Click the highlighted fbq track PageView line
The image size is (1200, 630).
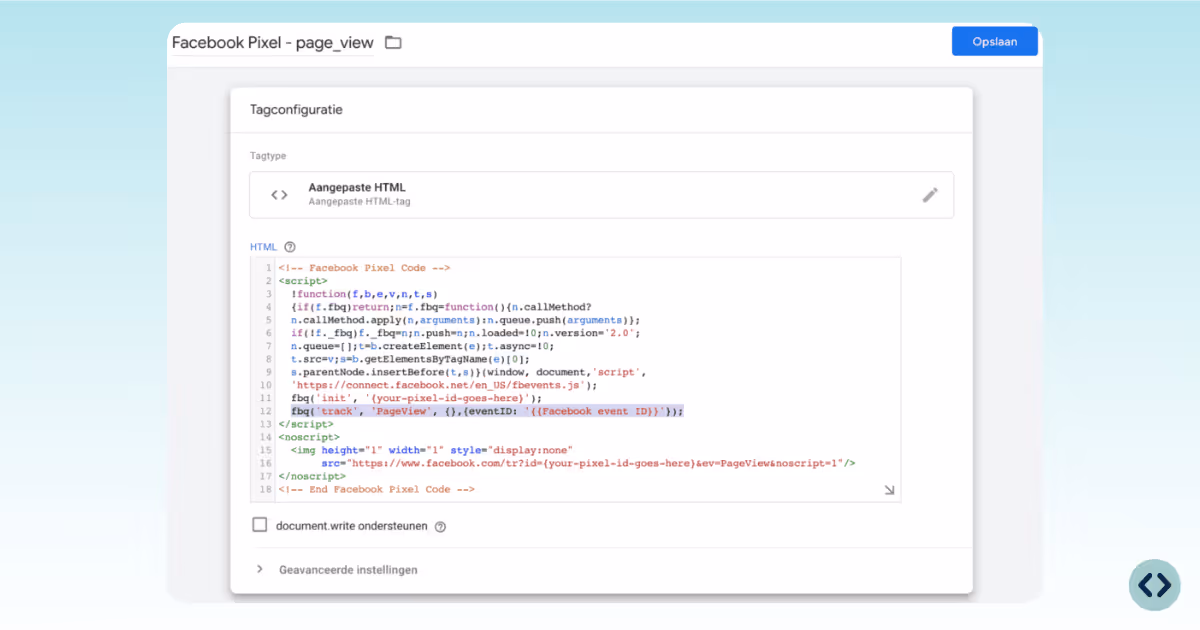click(487, 411)
